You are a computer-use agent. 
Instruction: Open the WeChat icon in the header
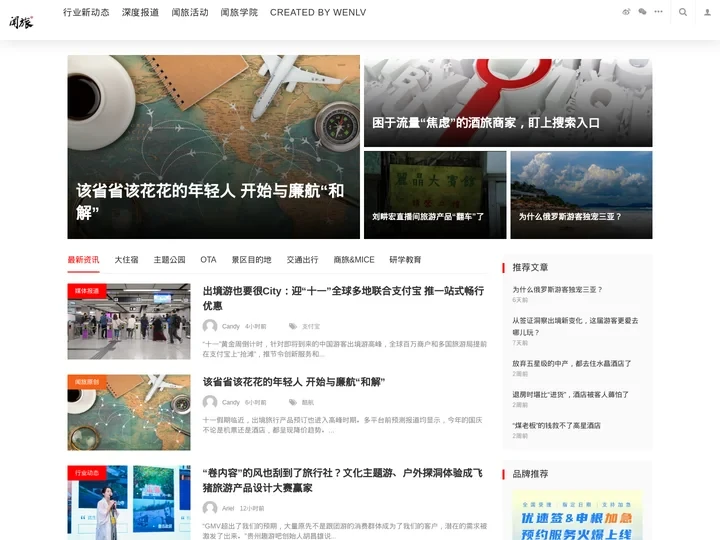[642, 12]
